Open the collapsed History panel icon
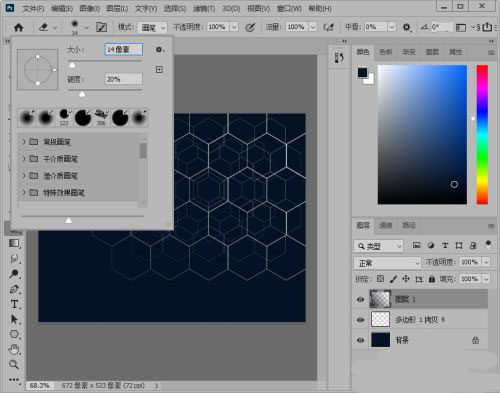Screen dimensions: 500x393 pyautogui.click(x=339, y=57)
